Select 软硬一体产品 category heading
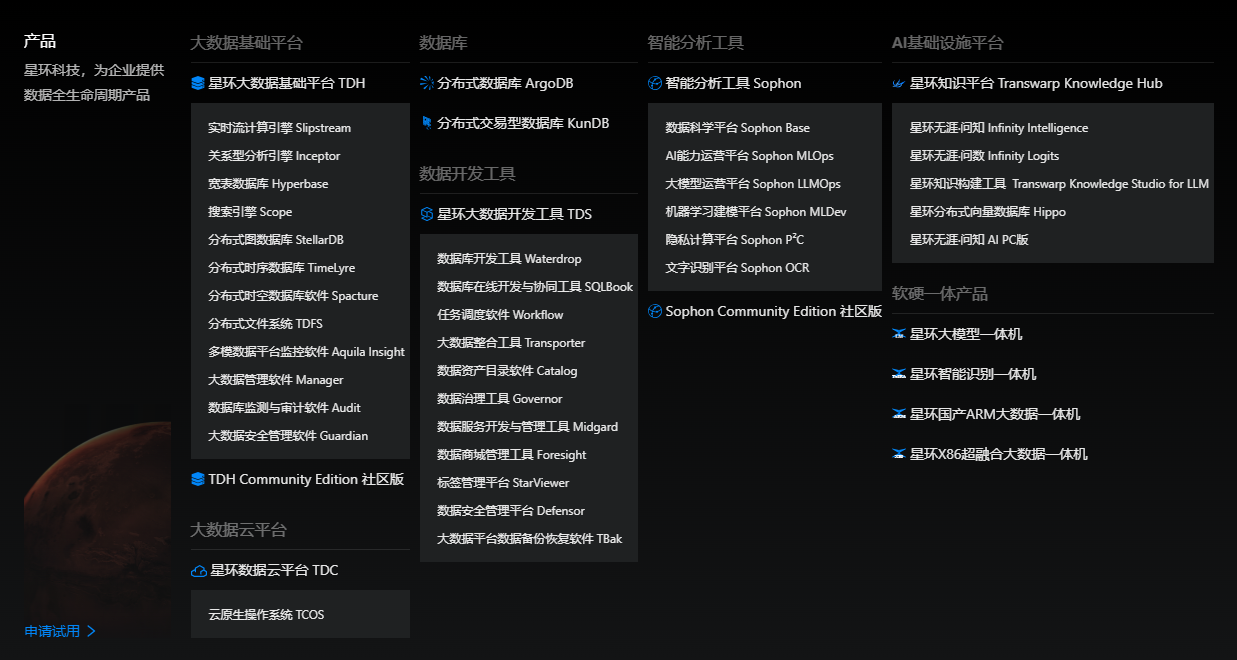The width and height of the screenshot is (1237, 660). pyautogui.click(x=939, y=294)
